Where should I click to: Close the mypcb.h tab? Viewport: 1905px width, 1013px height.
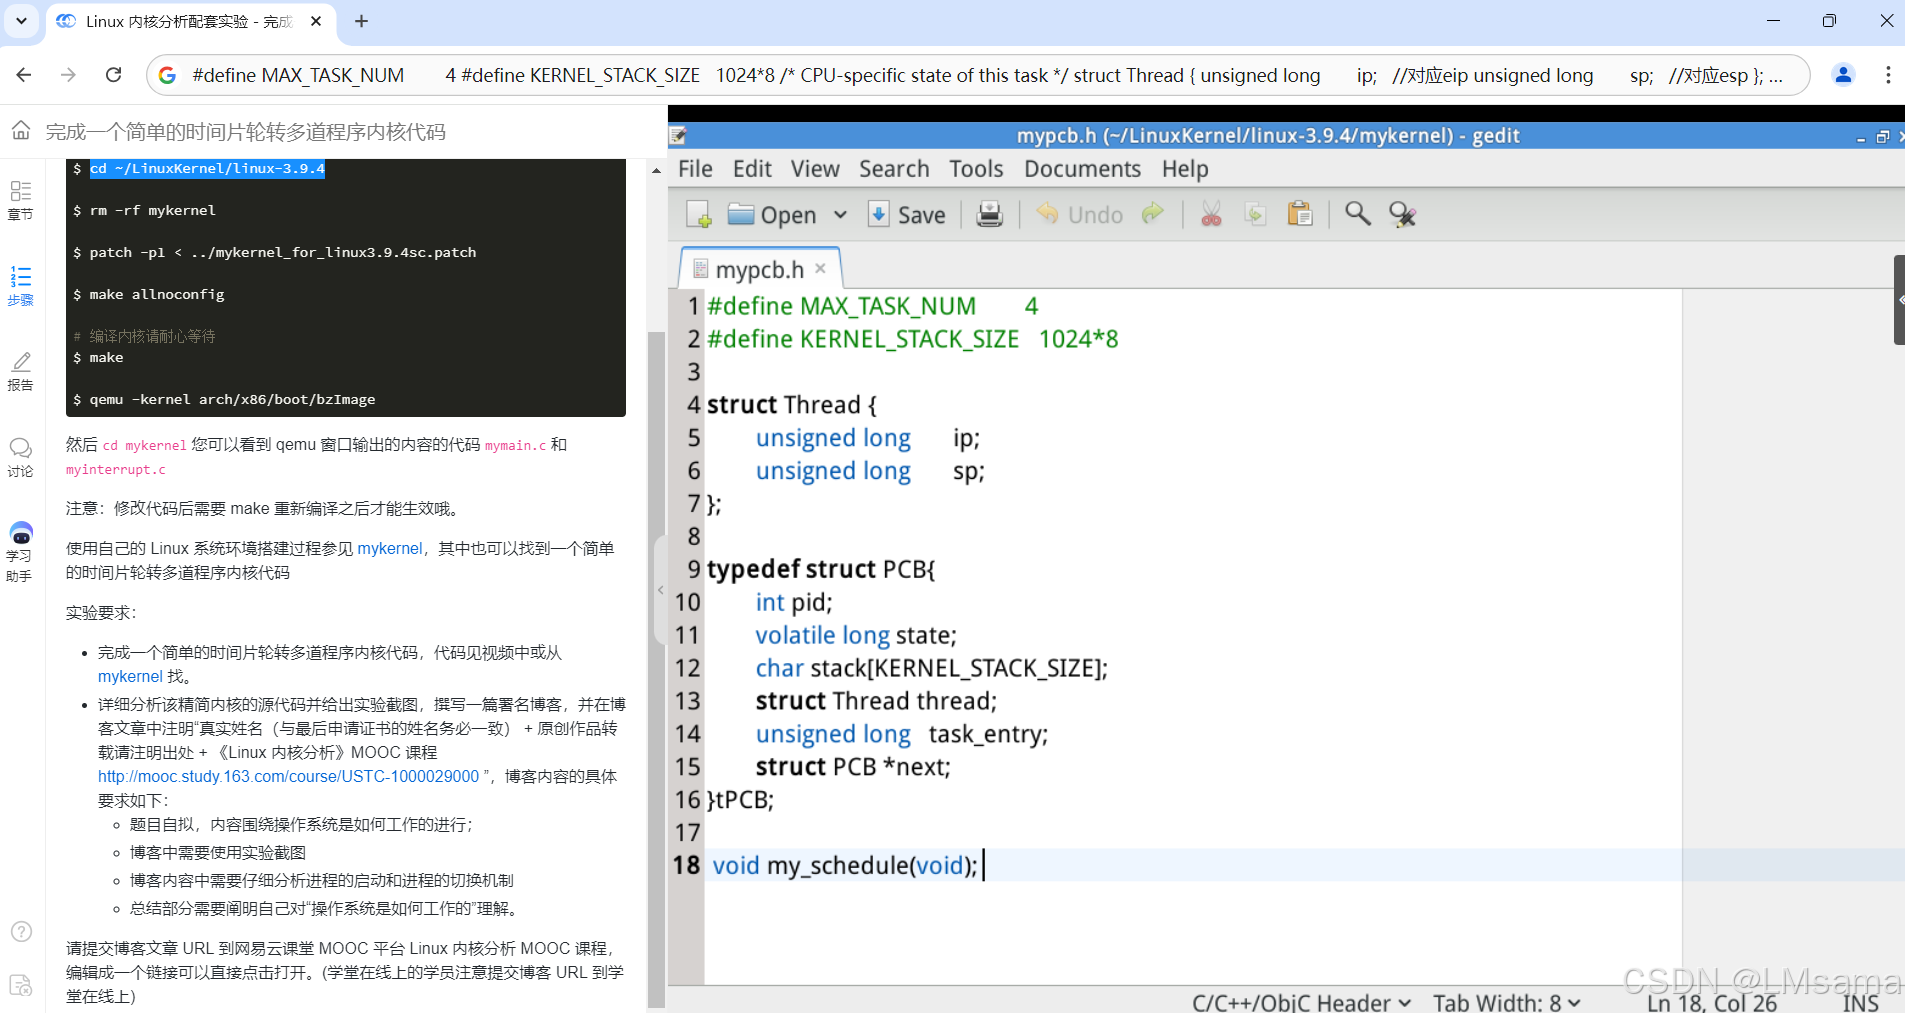coord(820,268)
